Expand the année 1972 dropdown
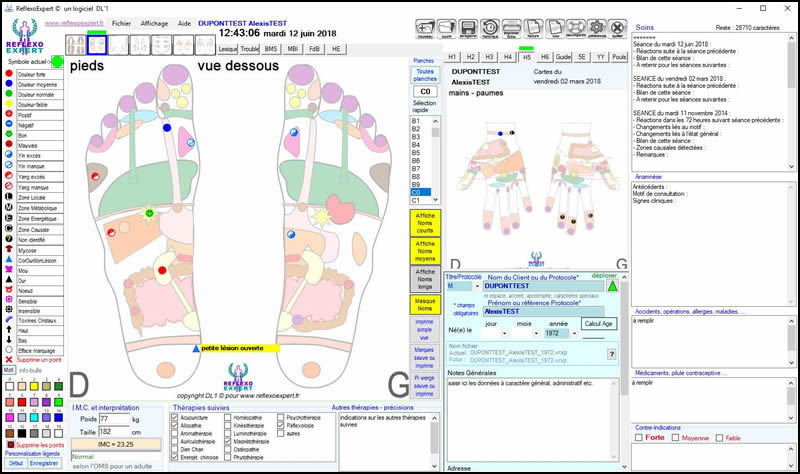 [572, 333]
